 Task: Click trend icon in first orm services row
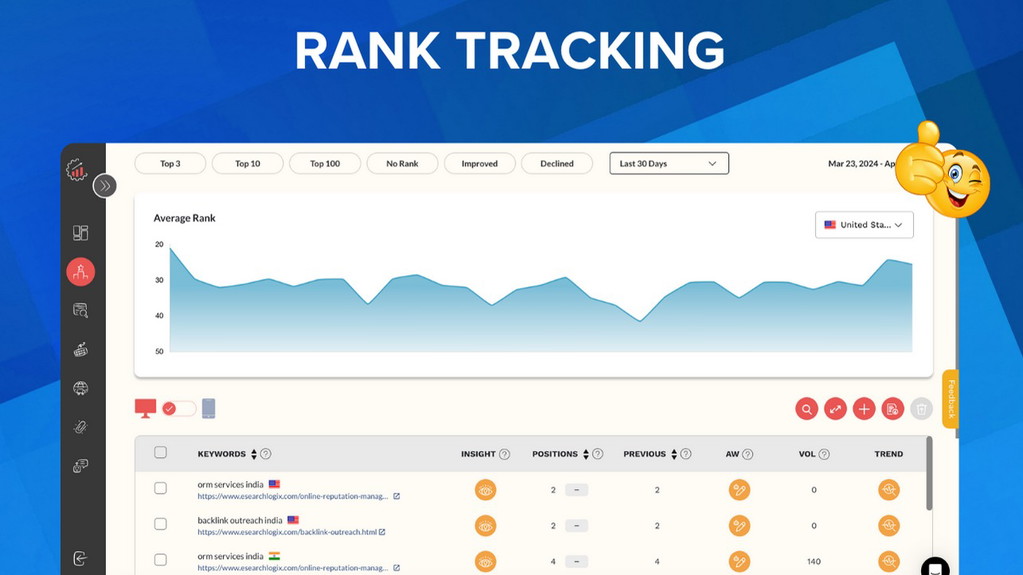[x=888, y=490]
